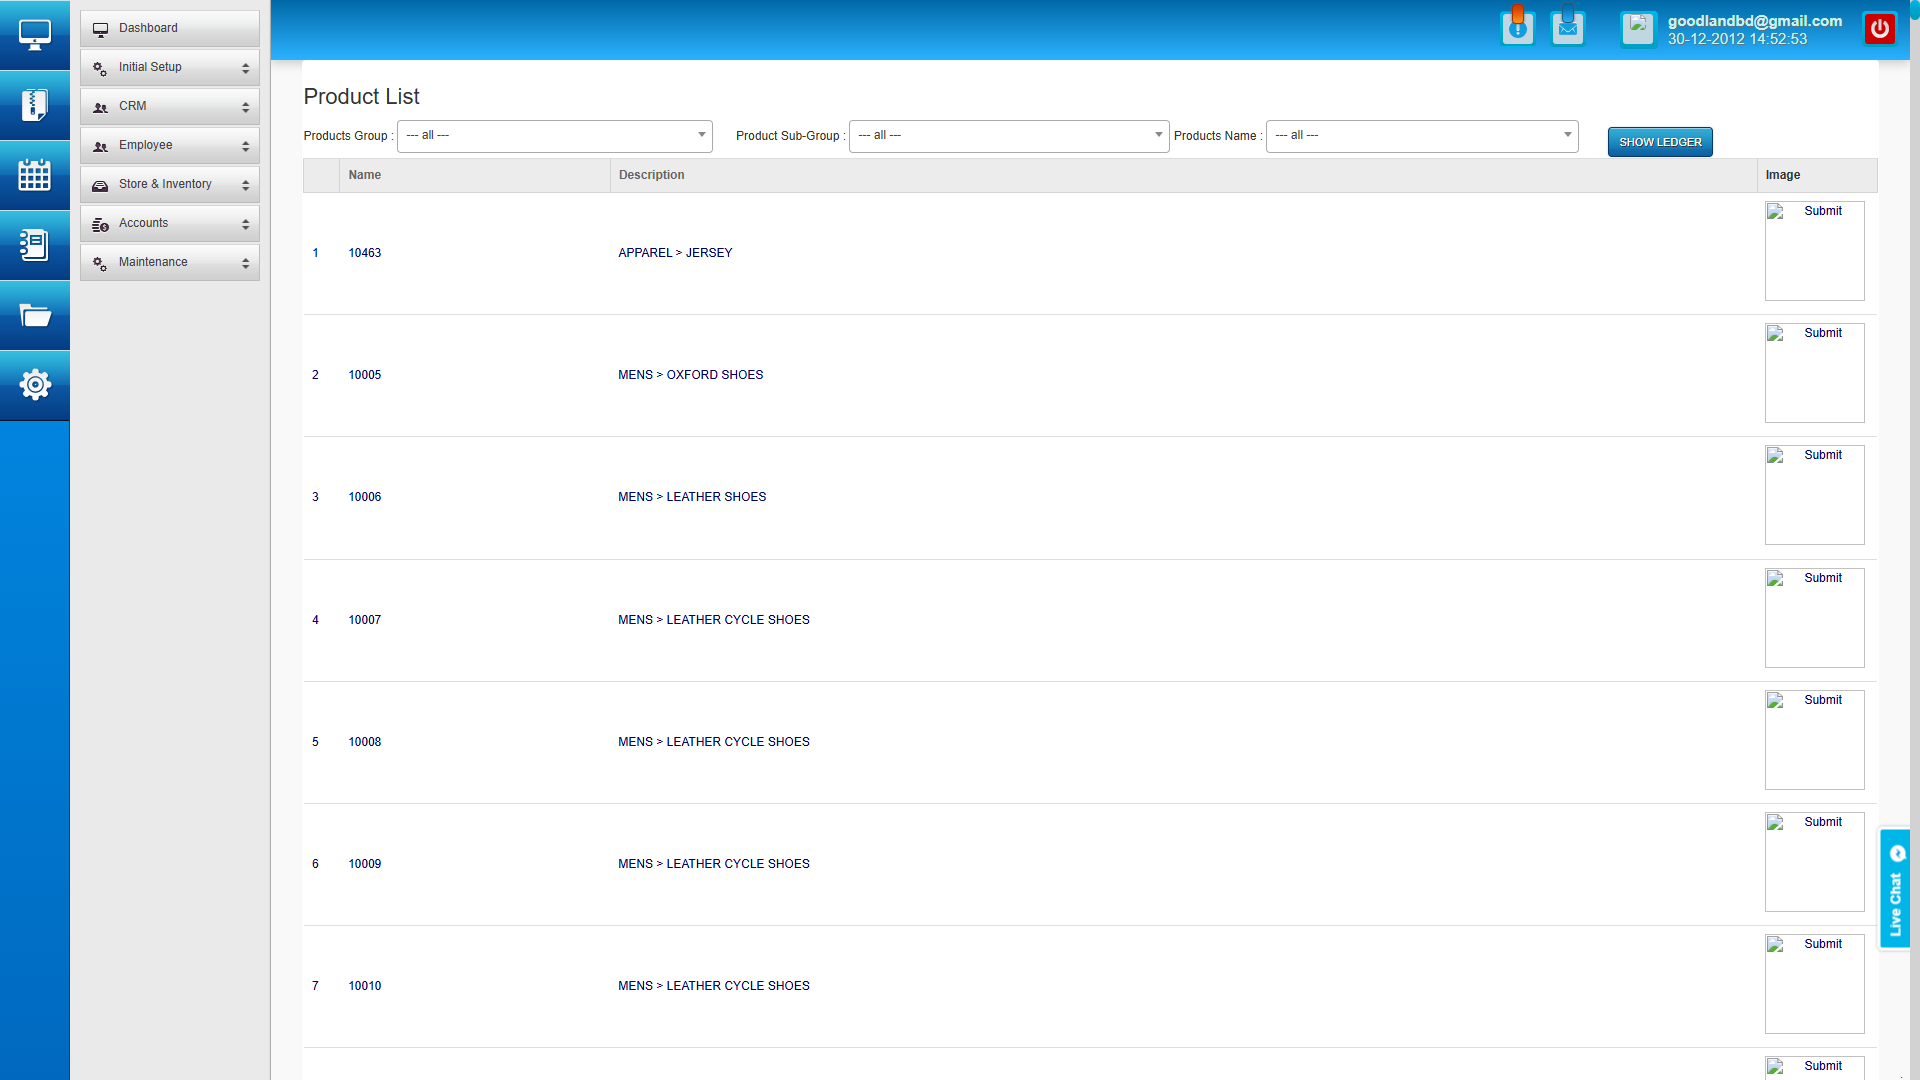Click the notification alert icon in the header
1920x1080 pixels.
tap(1518, 27)
